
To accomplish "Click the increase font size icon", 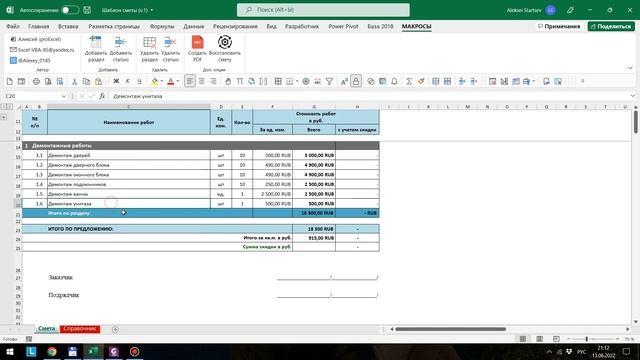I will 344,82.
